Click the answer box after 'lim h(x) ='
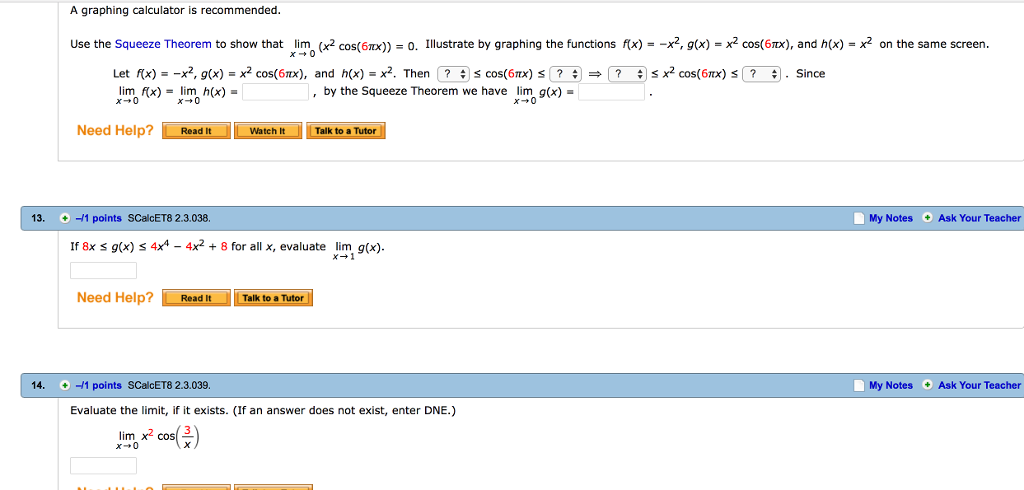This screenshot has height=490, width=1024. click(x=275, y=92)
